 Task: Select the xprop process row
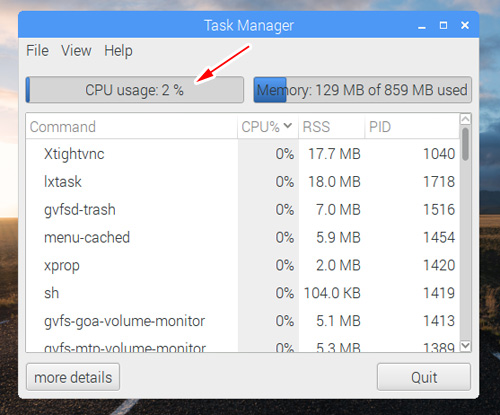(243, 265)
